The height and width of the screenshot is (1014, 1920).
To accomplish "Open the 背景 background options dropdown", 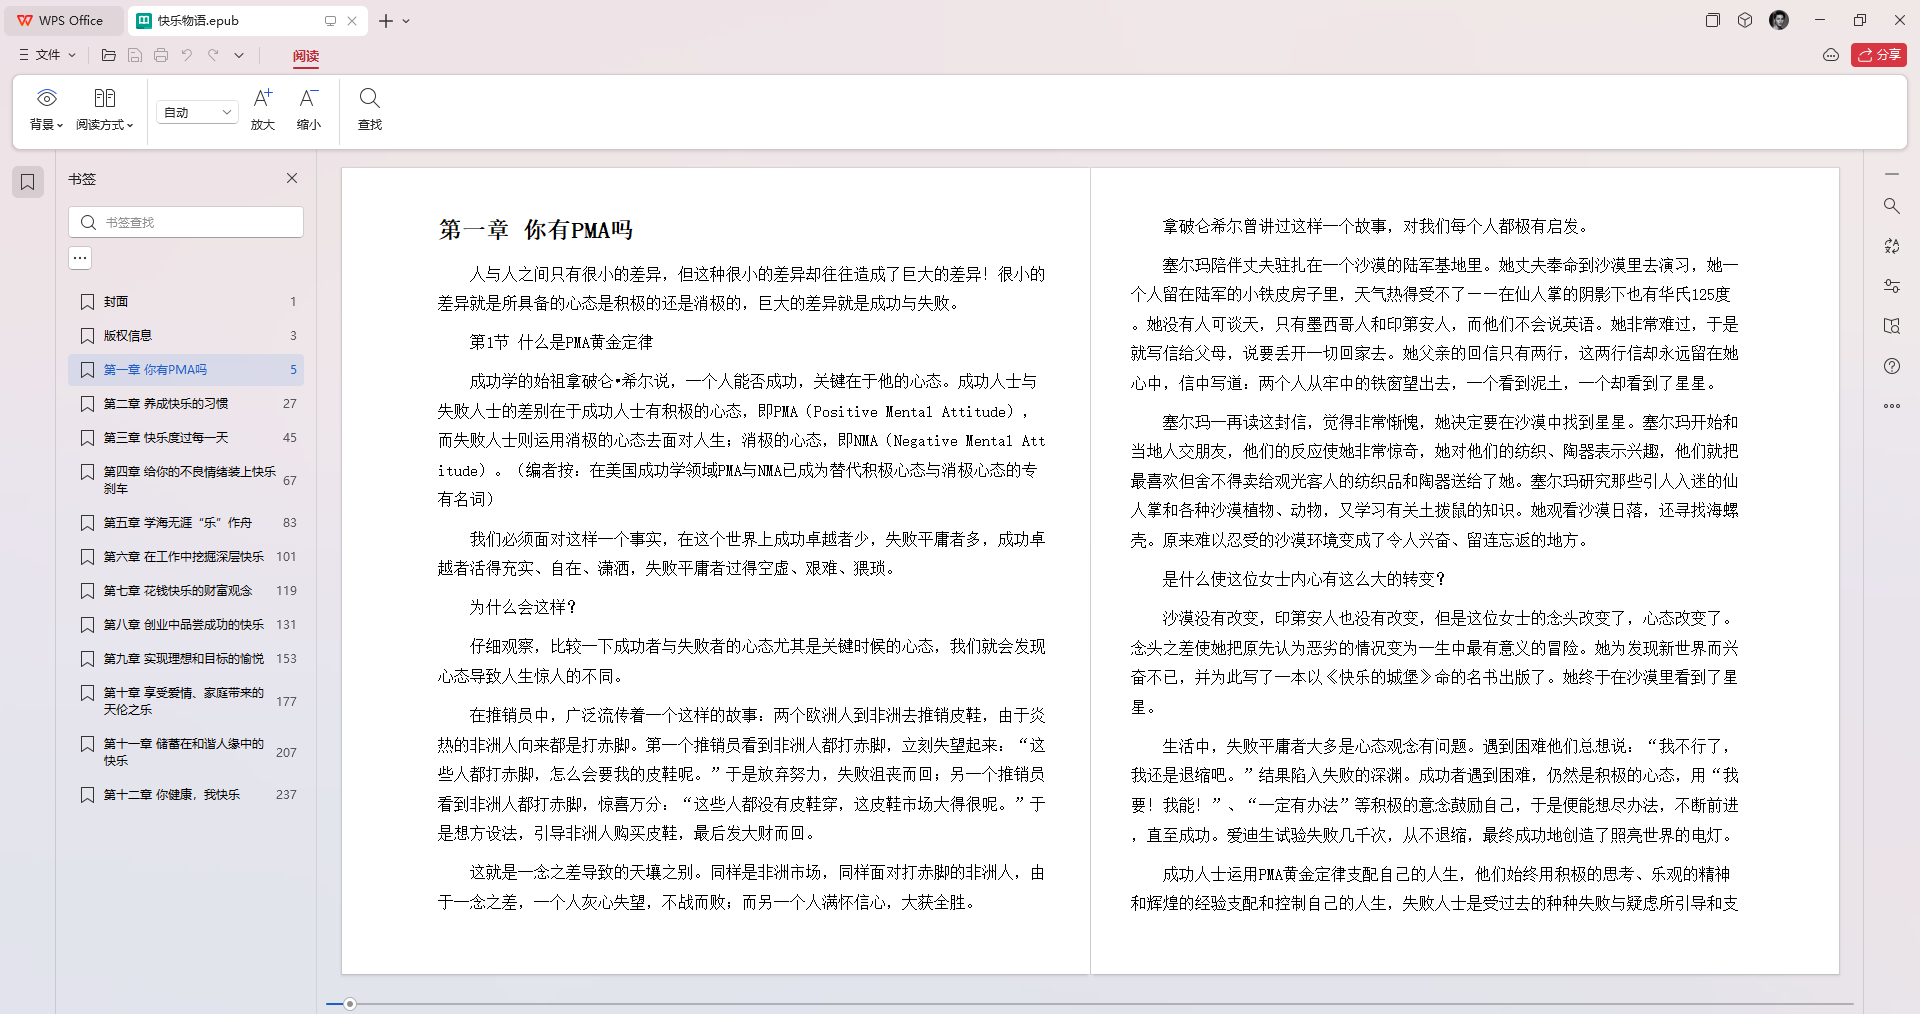I will [x=45, y=108].
